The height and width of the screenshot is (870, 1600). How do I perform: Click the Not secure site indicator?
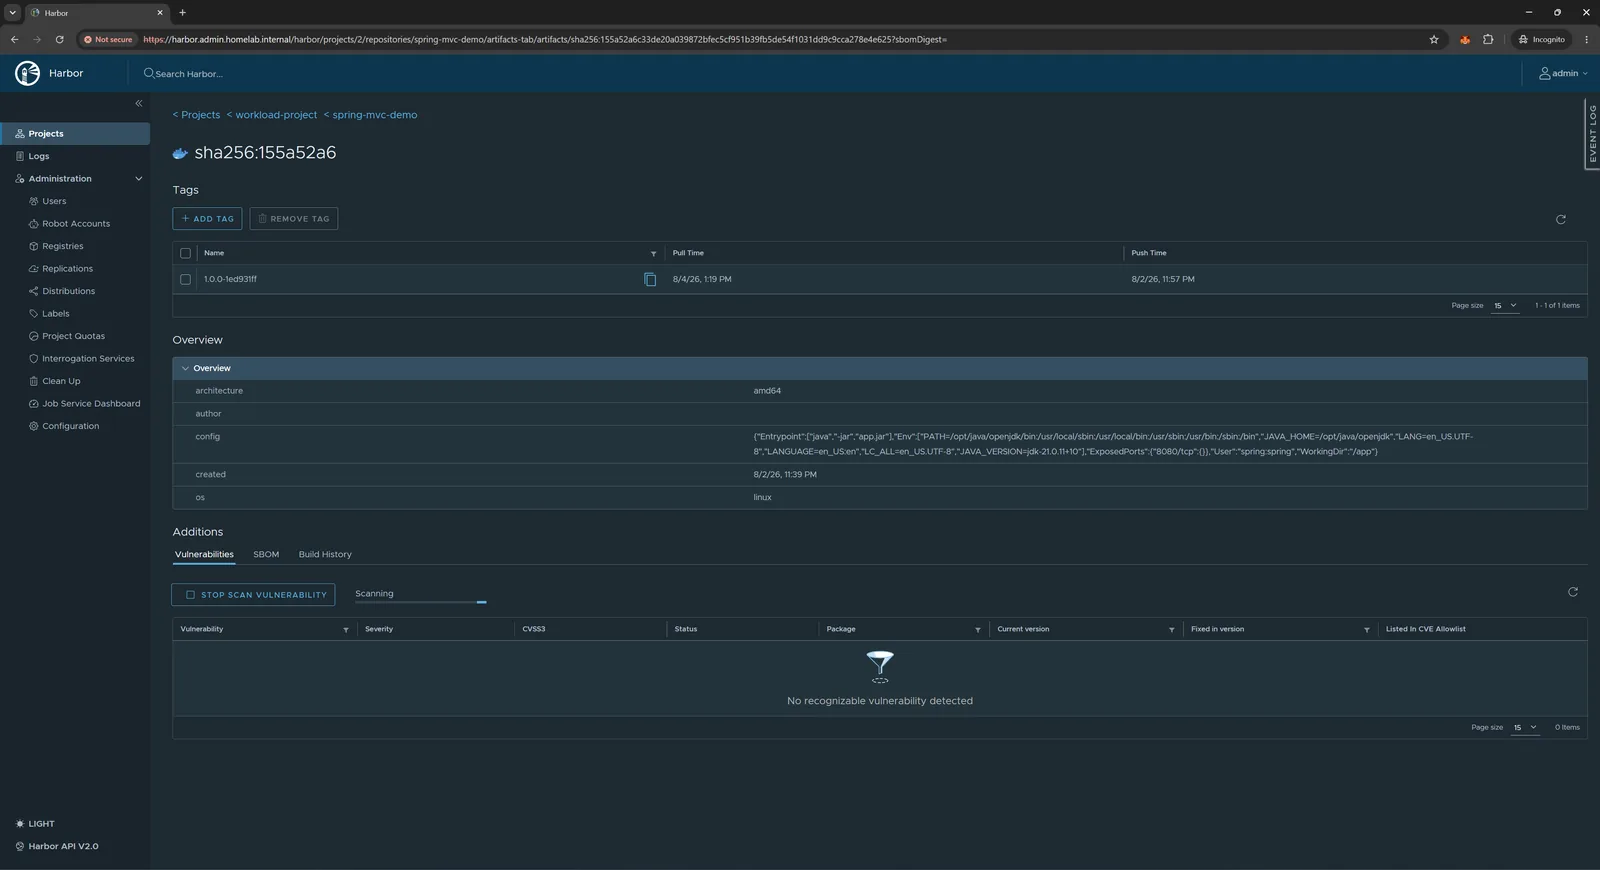tap(109, 39)
